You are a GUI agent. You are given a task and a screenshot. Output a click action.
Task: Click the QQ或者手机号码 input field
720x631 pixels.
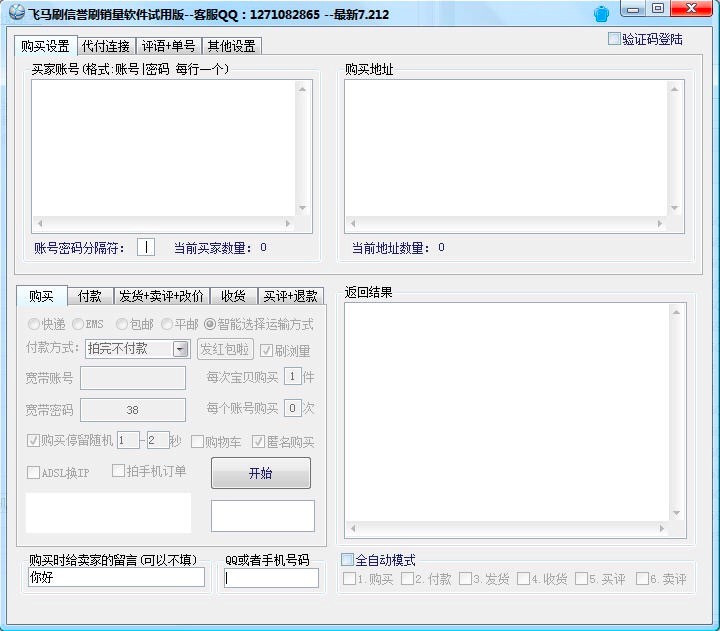pos(271,578)
